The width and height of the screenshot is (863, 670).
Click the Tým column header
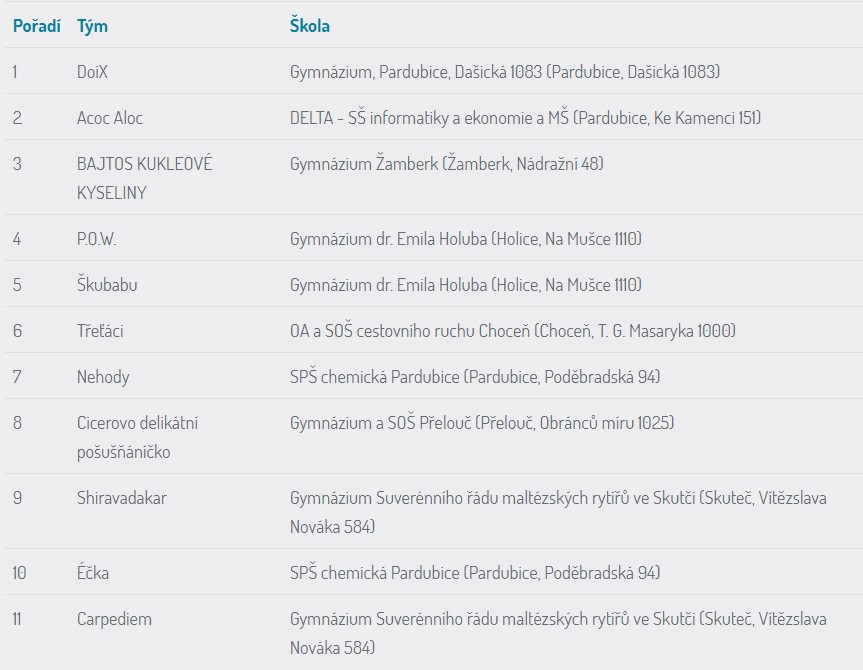coord(92,26)
